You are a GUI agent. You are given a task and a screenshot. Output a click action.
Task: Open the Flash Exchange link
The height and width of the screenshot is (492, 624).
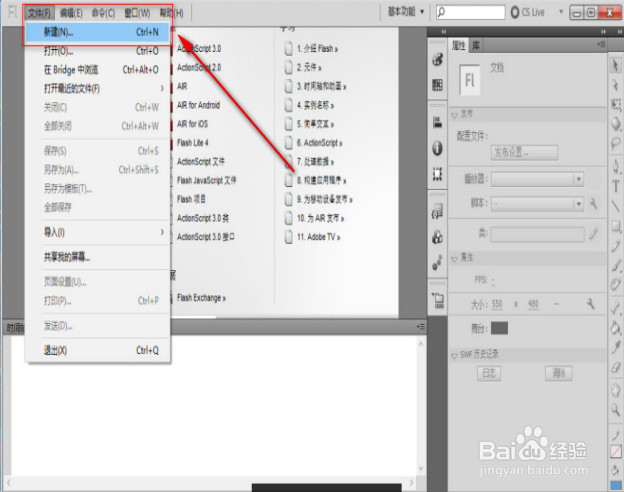point(201,298)
